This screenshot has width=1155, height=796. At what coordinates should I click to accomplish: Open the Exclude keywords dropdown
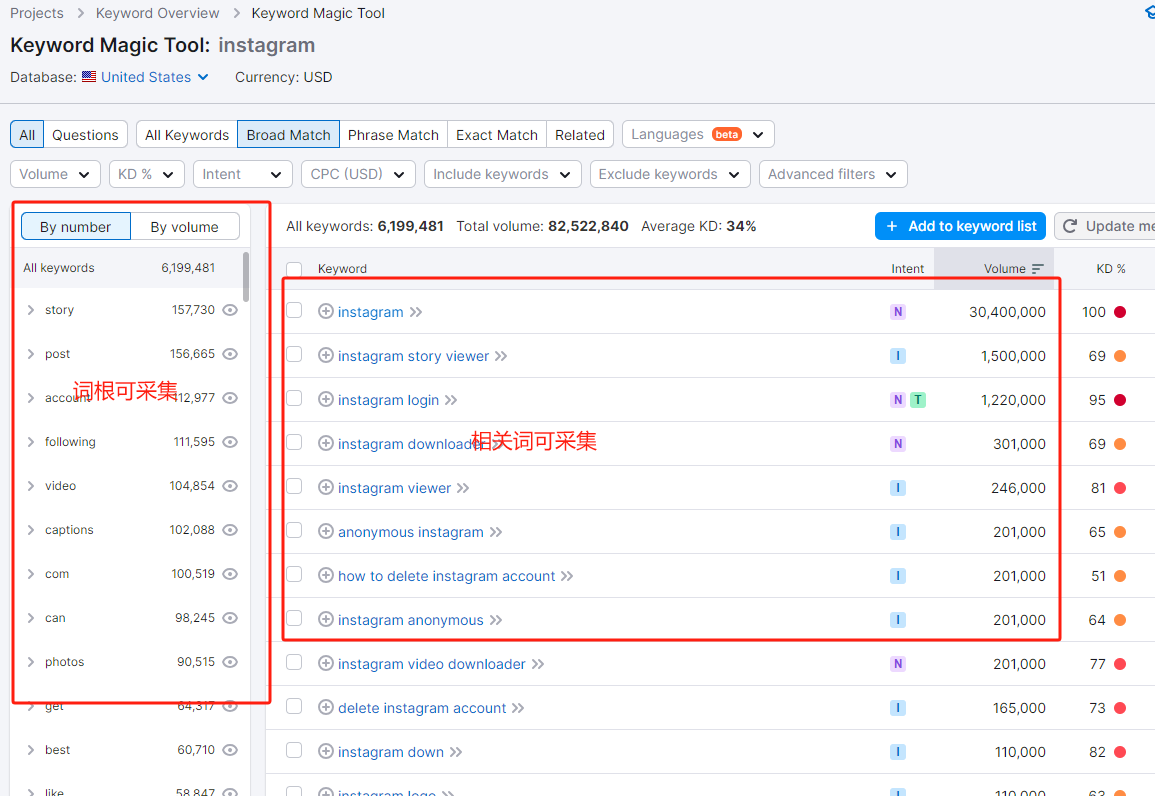pos(670,175)
